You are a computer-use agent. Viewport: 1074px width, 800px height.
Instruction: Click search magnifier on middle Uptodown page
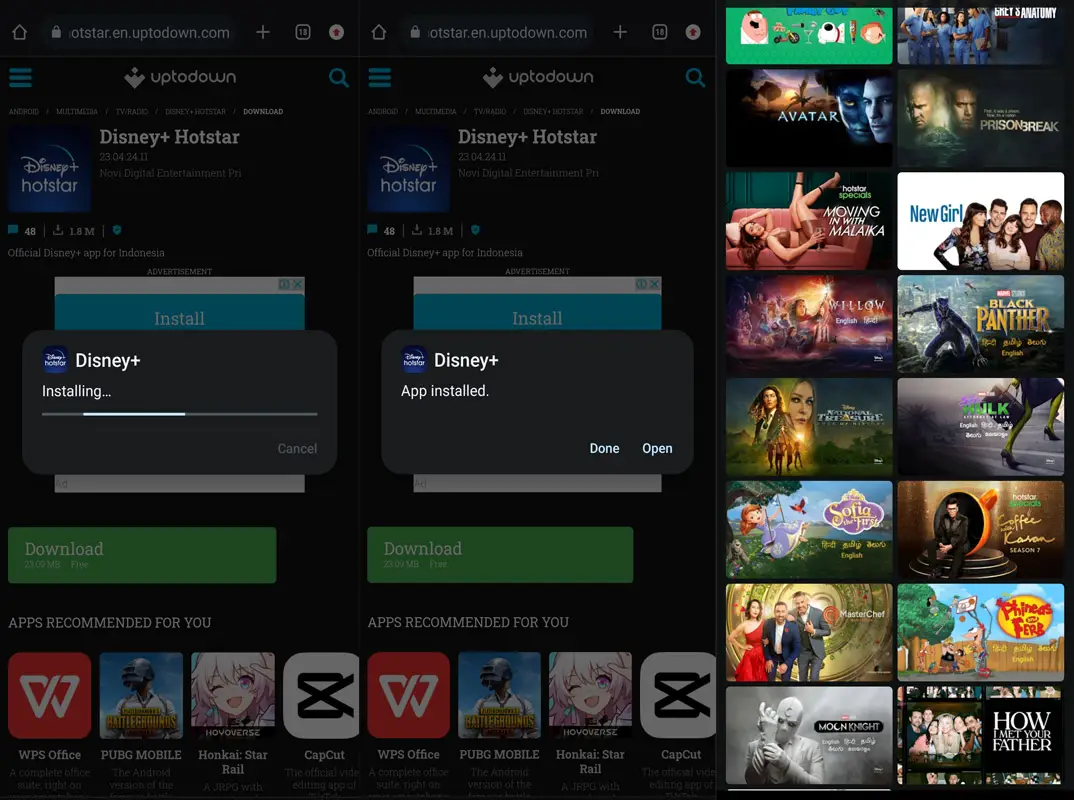pyautogui.click(x=695, y=77)
